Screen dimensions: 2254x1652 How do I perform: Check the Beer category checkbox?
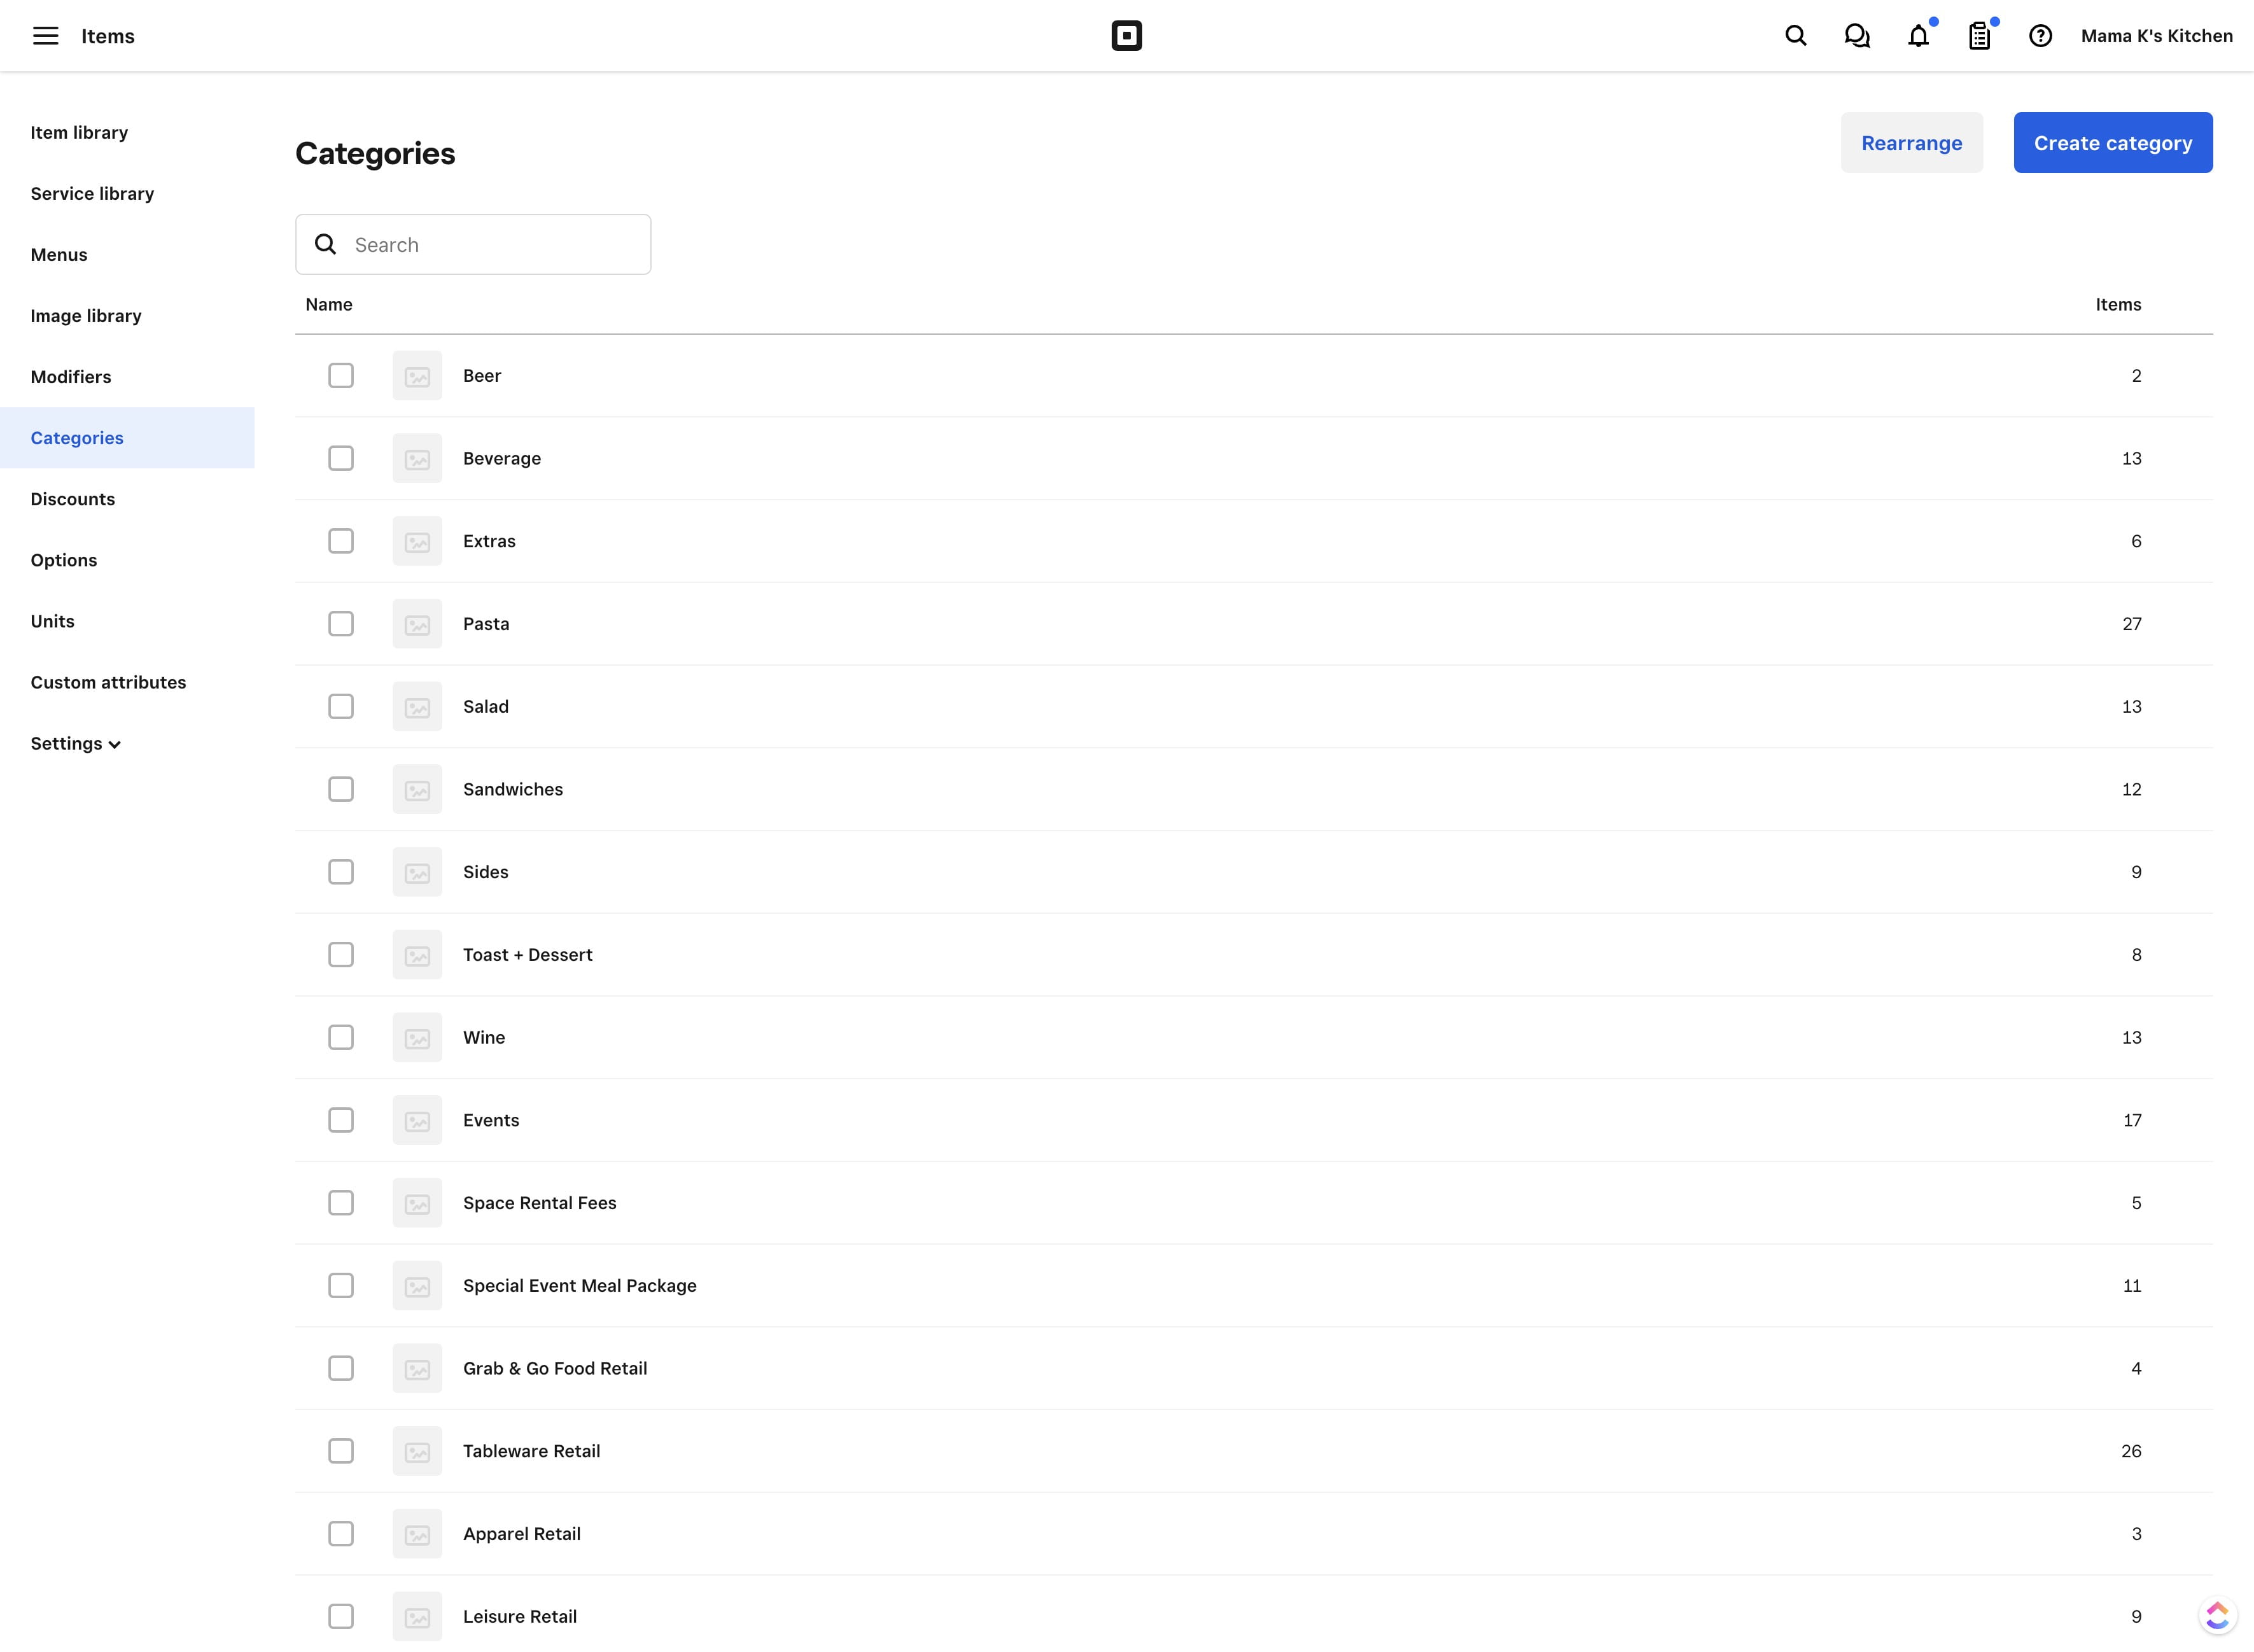click(341, 375)
